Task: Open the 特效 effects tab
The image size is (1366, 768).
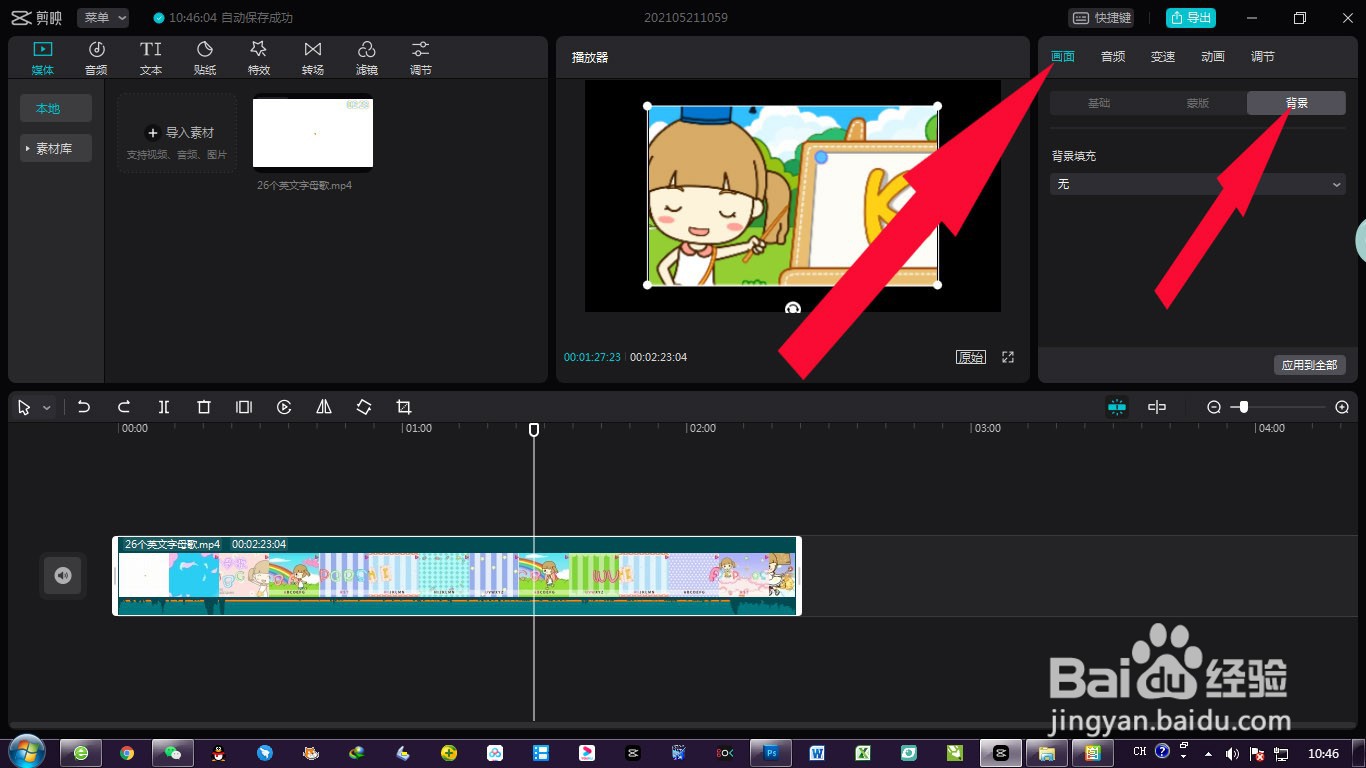Action: pos(259,58)
